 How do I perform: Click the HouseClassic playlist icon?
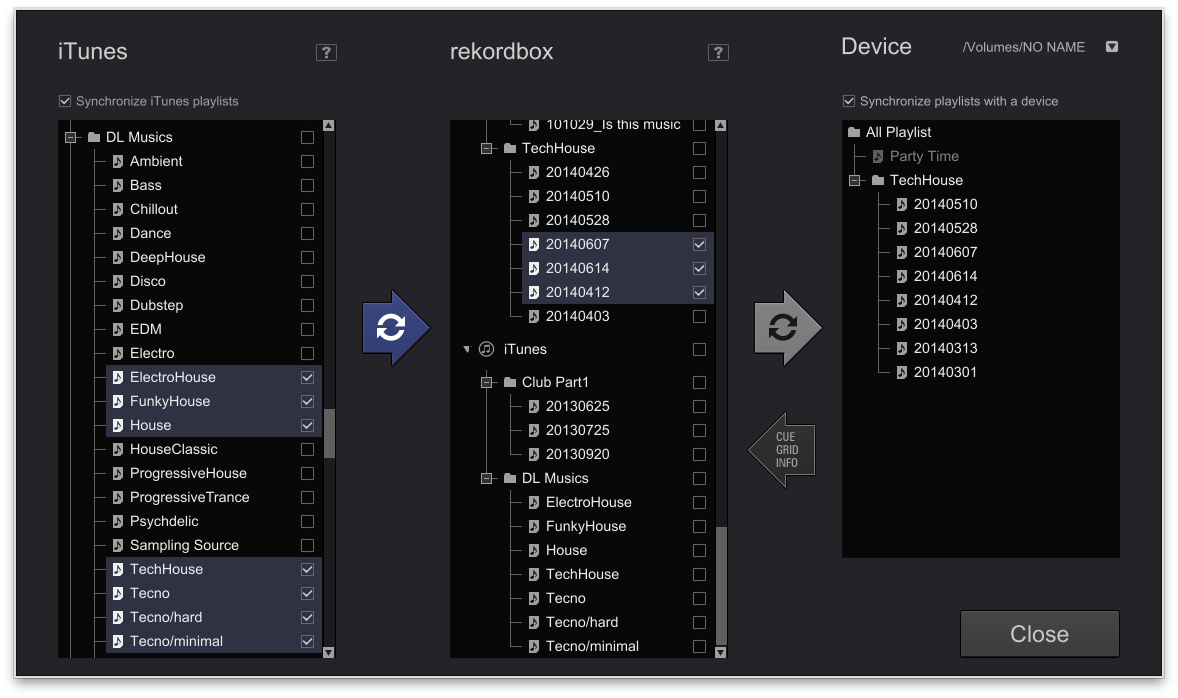click(118, 449)
